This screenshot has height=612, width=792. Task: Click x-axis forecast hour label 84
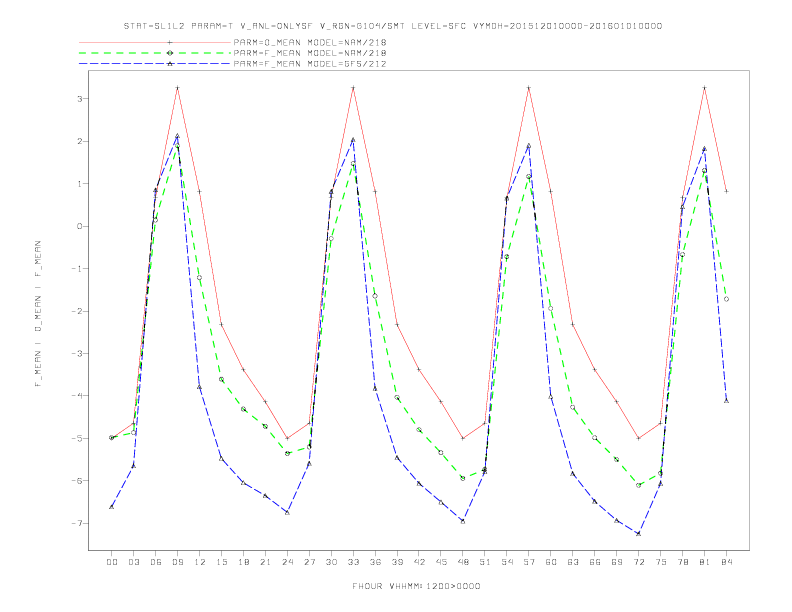(727, 562)
